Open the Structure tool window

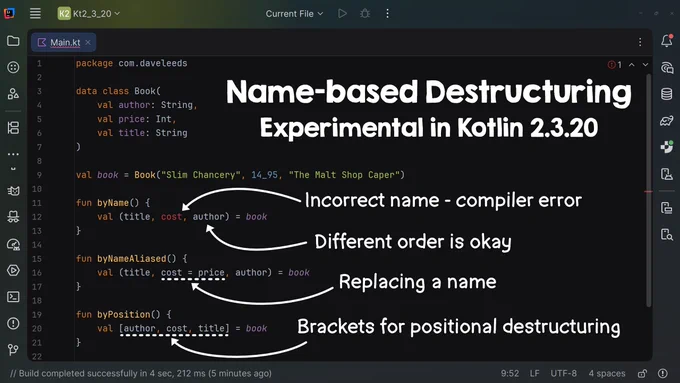pos(13,128)
